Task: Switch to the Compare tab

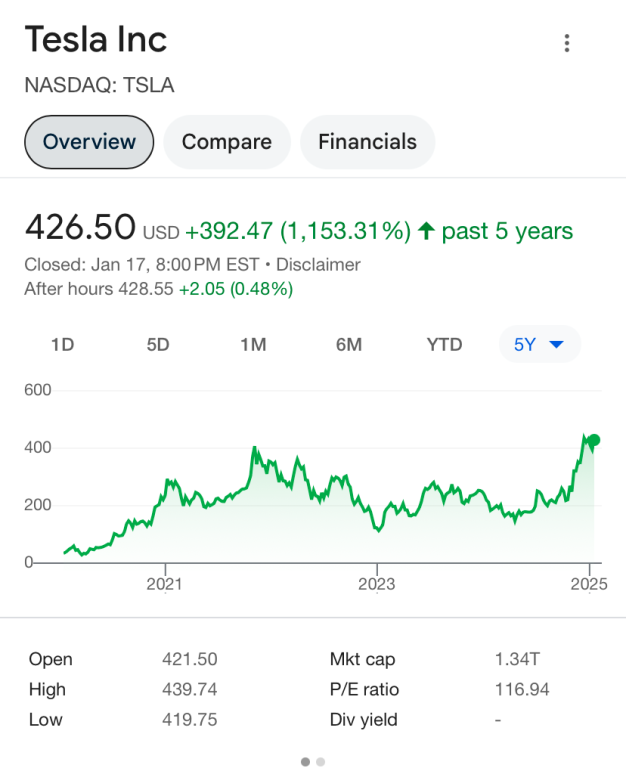Action: pyautogui.click(x=226, y=142)
